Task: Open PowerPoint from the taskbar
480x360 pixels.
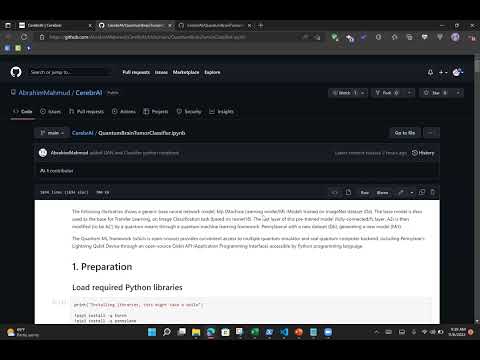Action: pyautogui.click(x=299, y=332)
